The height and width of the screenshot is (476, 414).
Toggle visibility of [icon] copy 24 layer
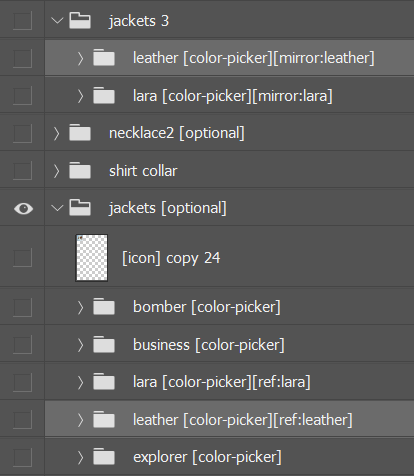[x=22, y=257]
